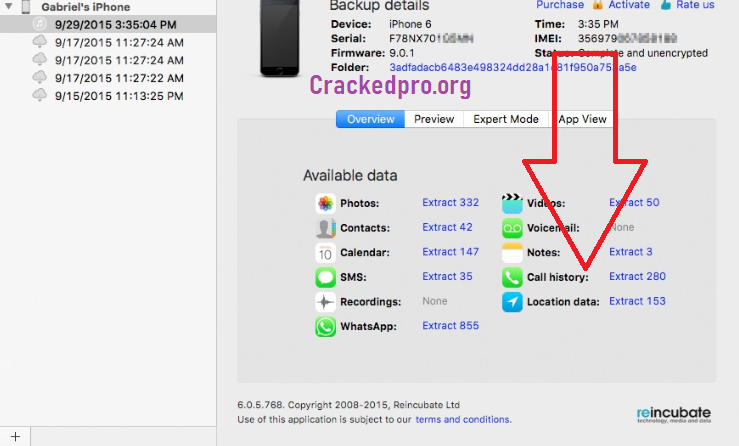Open the backup folder hash link
This screenshot has height=446, width=739.
[513, 67]
